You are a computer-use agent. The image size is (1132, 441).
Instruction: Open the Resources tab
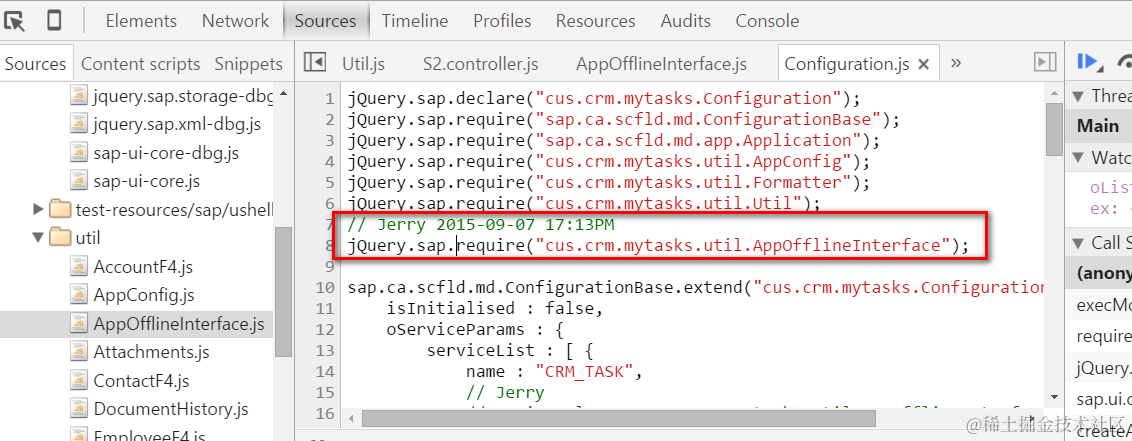[596, 21]
